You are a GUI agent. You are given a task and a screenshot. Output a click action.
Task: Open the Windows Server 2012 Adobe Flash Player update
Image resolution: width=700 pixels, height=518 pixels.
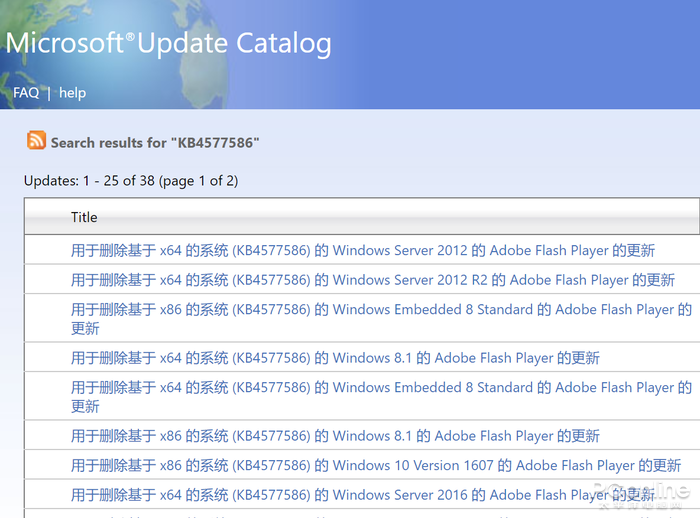tap(363, 250)
